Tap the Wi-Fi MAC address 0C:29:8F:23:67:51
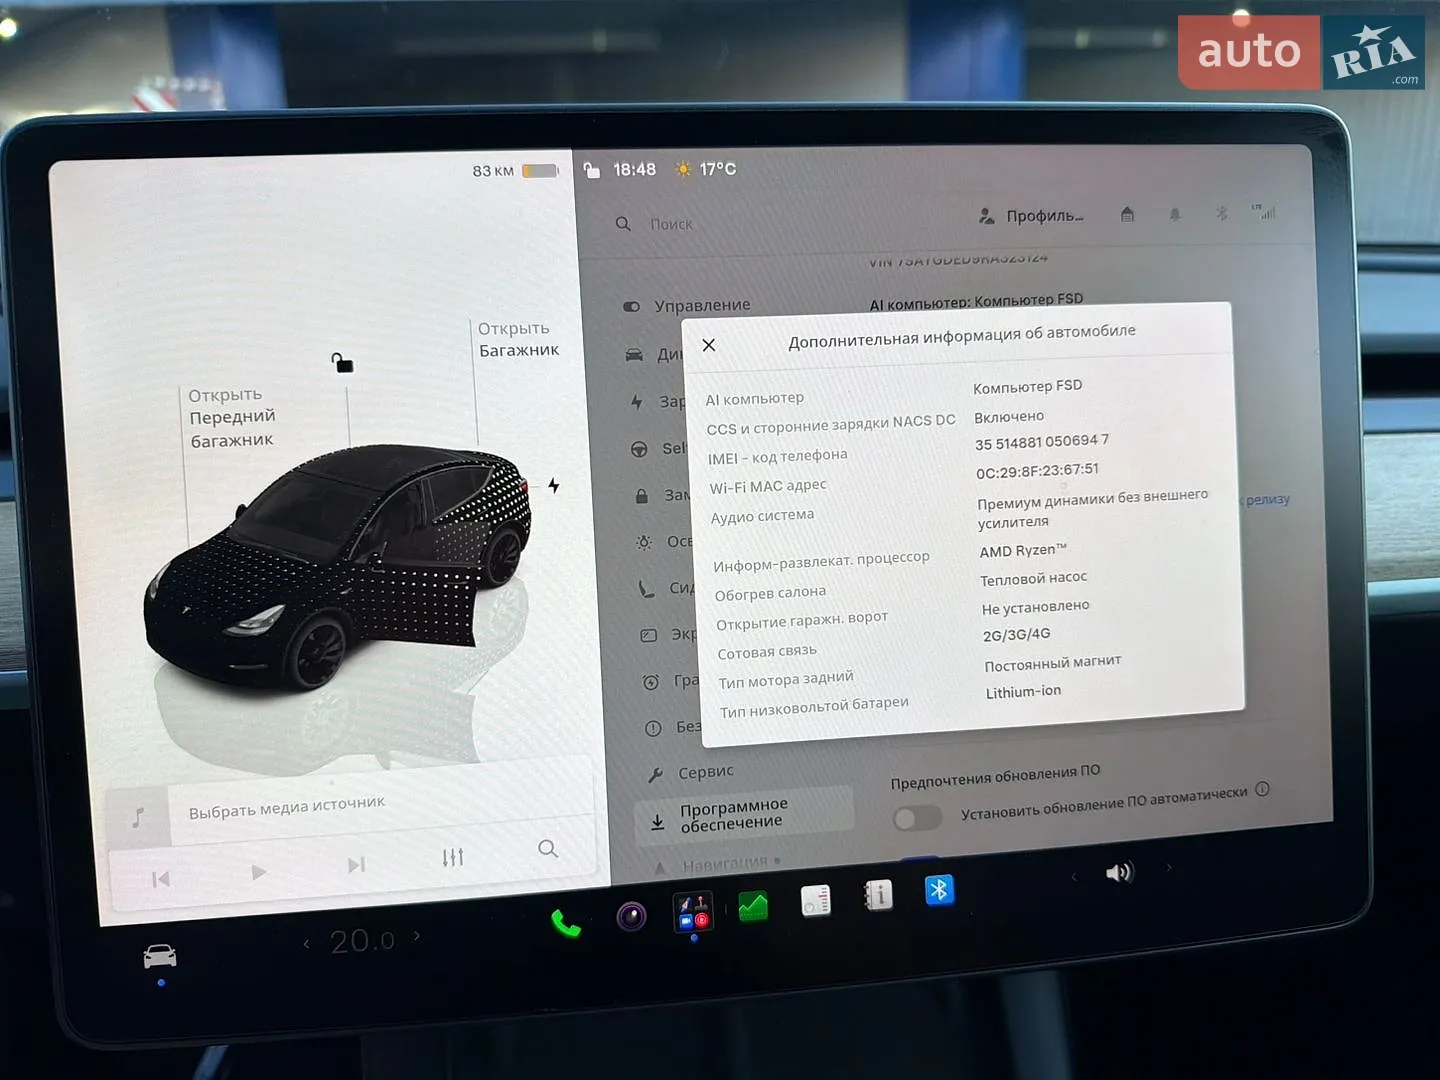Image resolution: width=1440 pixels, height=1080 pixels. point(1037,471)
